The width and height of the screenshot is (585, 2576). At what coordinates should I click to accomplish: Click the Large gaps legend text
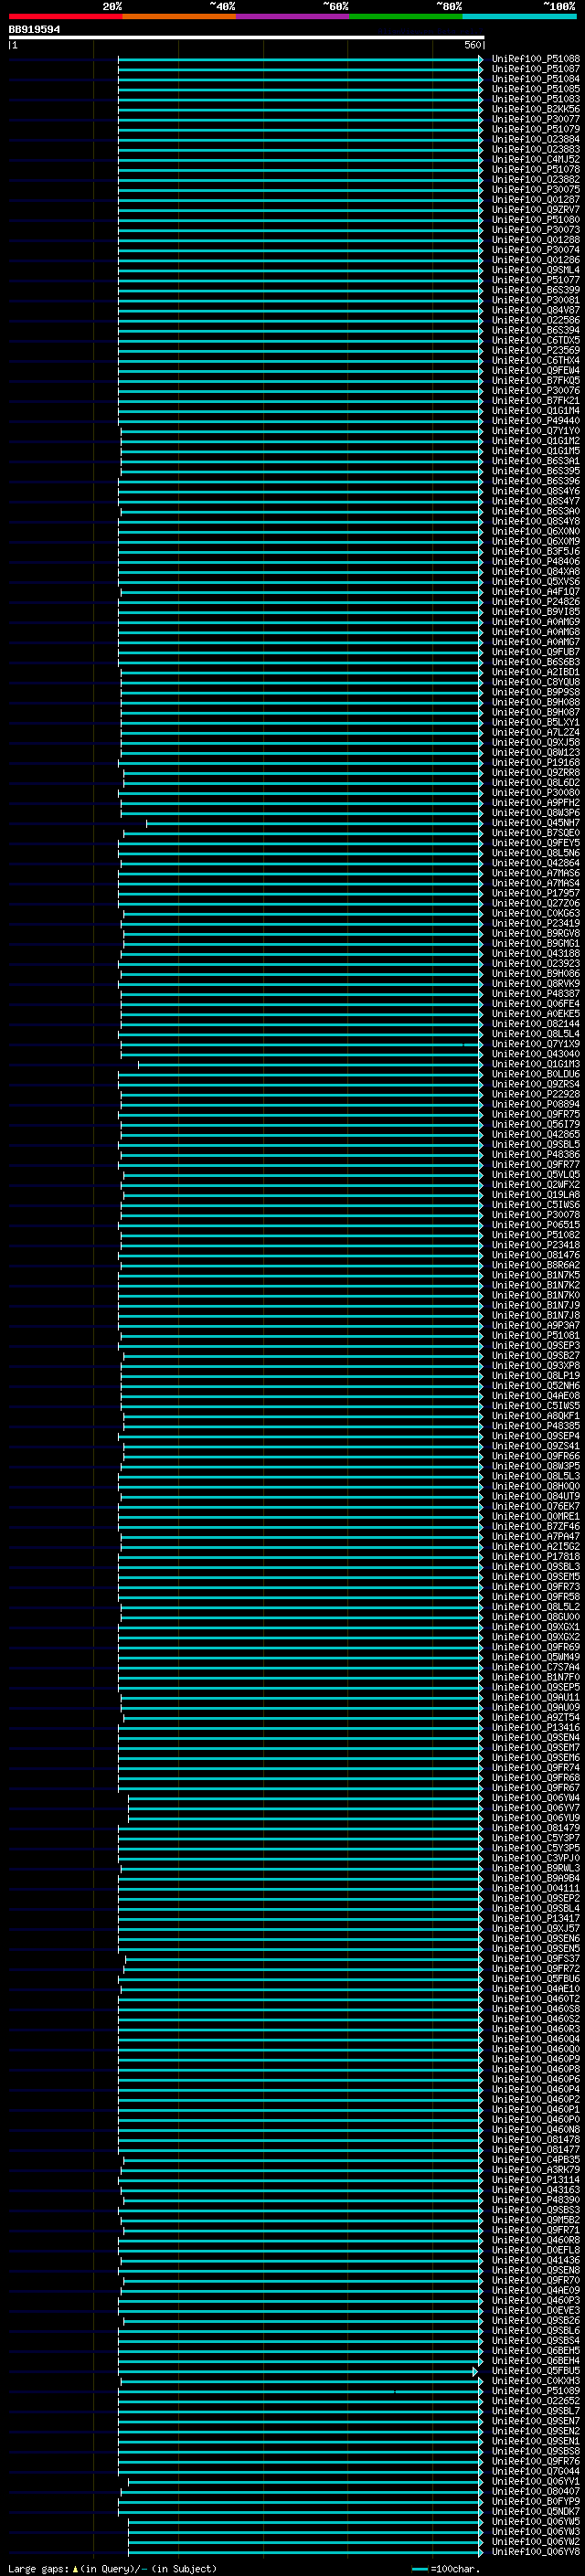(112, 2568)
